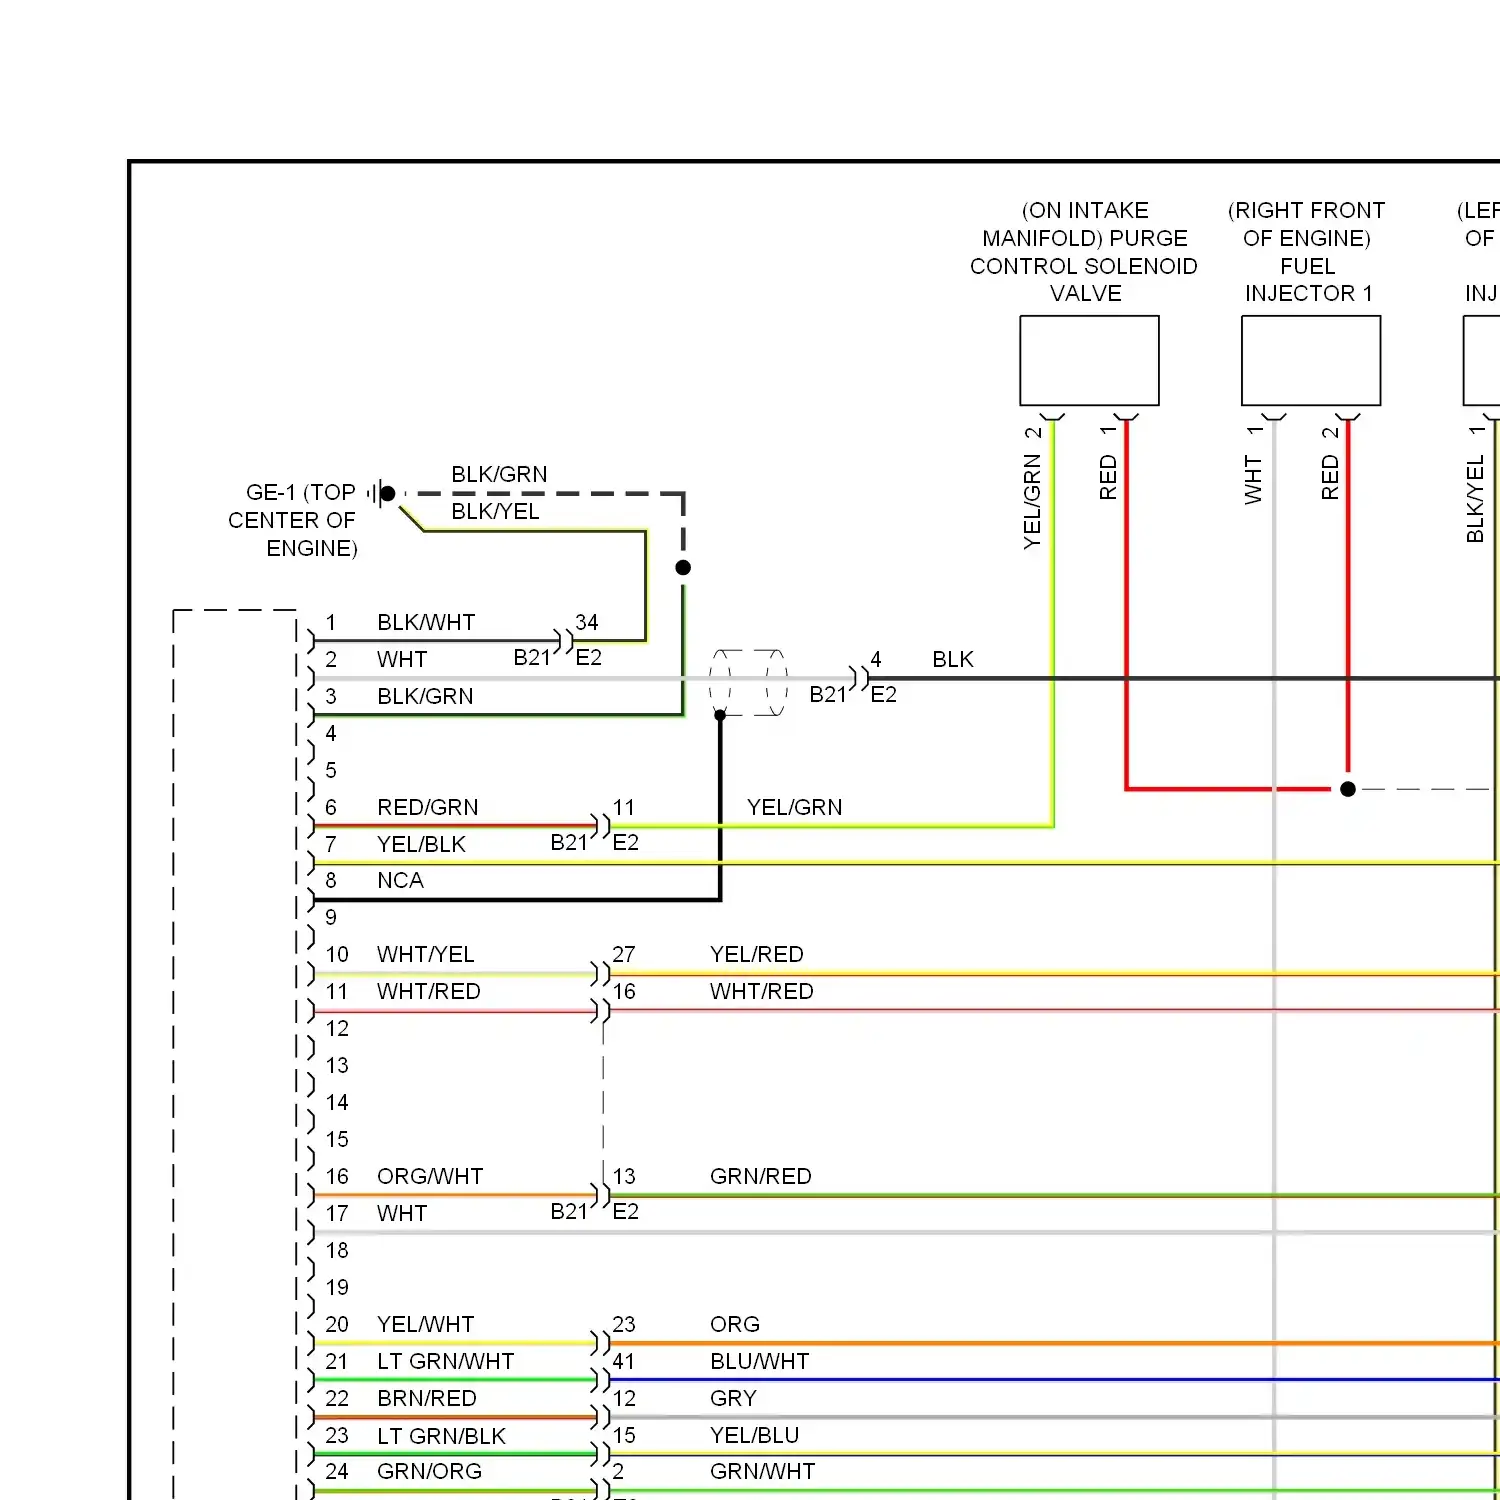This screenshot has height=1500, width=1500.
Task: Click terminal number 41 beside BLU/WHT
Action: (624, 1361)
